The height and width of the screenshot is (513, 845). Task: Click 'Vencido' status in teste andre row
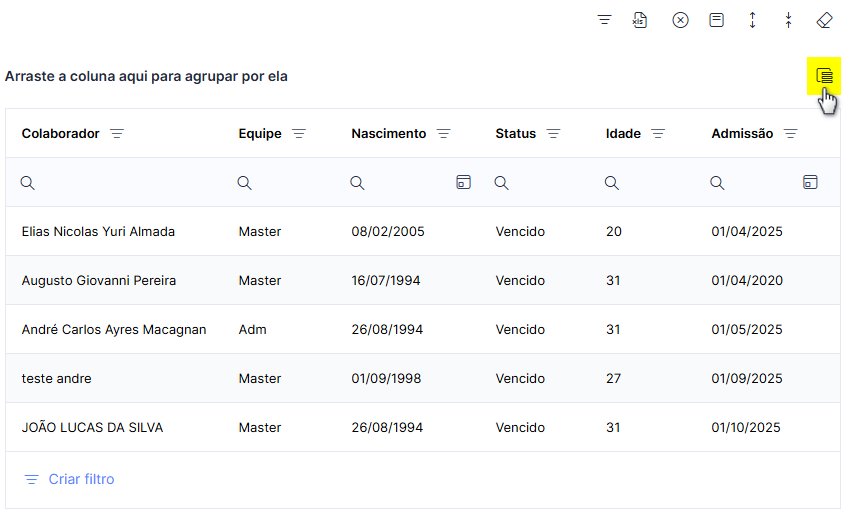520,379
